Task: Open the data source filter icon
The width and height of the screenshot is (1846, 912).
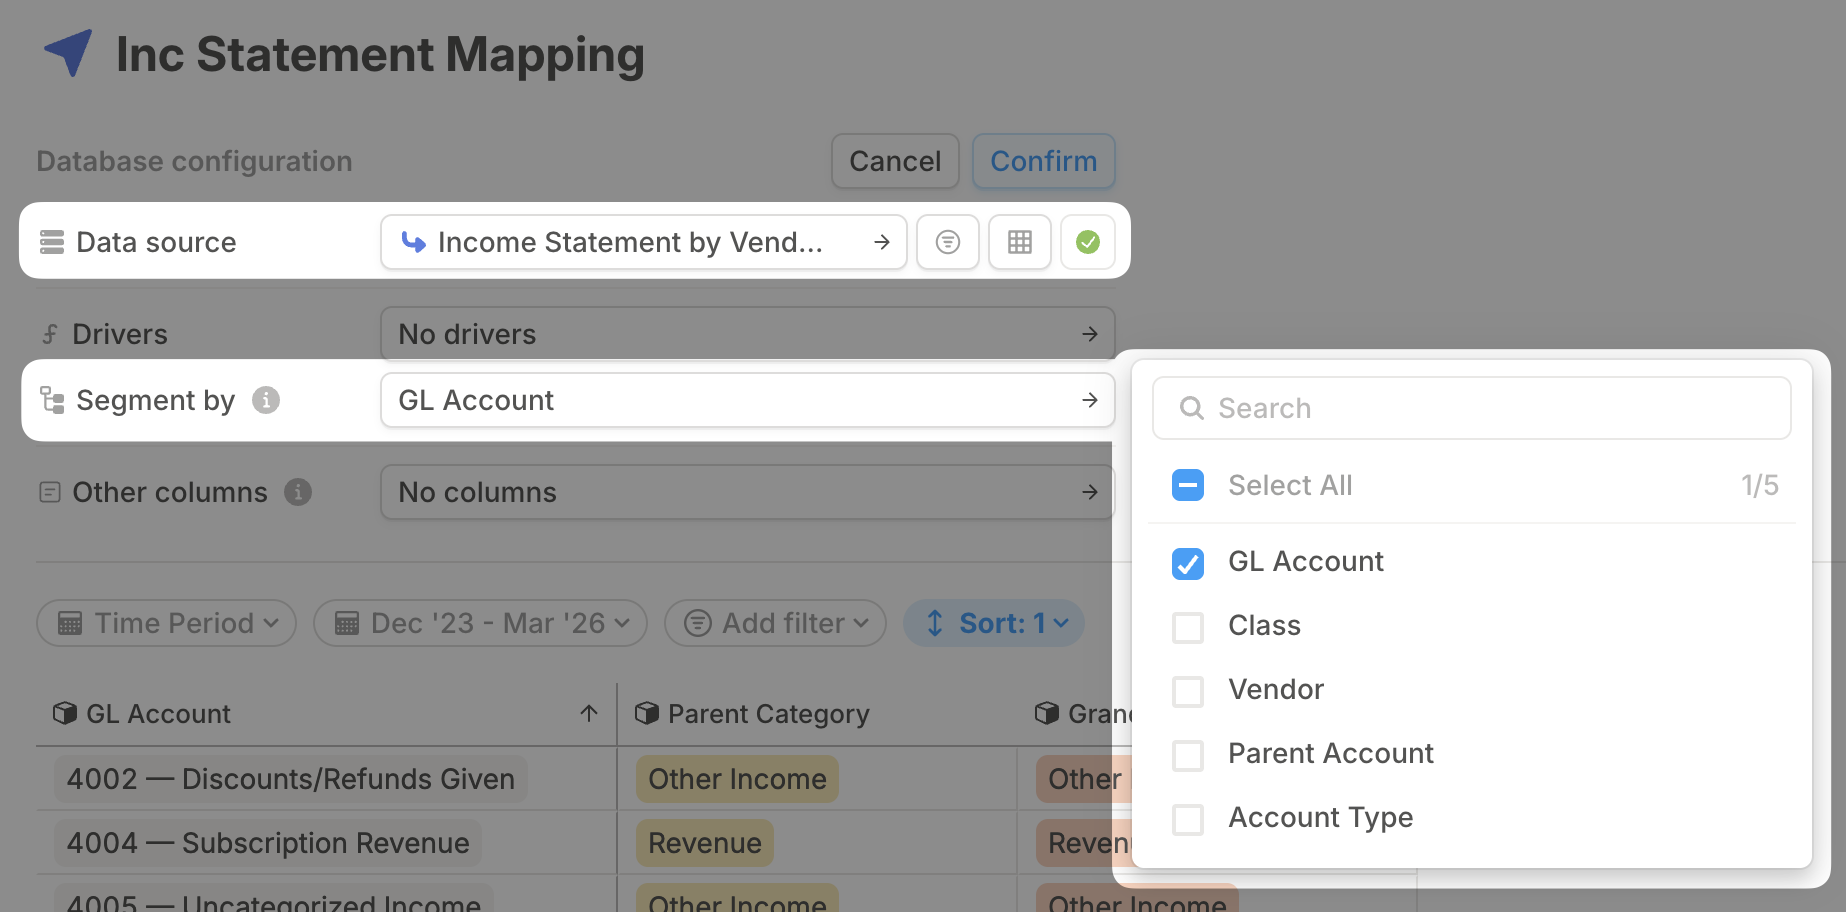Action: pyautogui.click(x=948, y=242)
